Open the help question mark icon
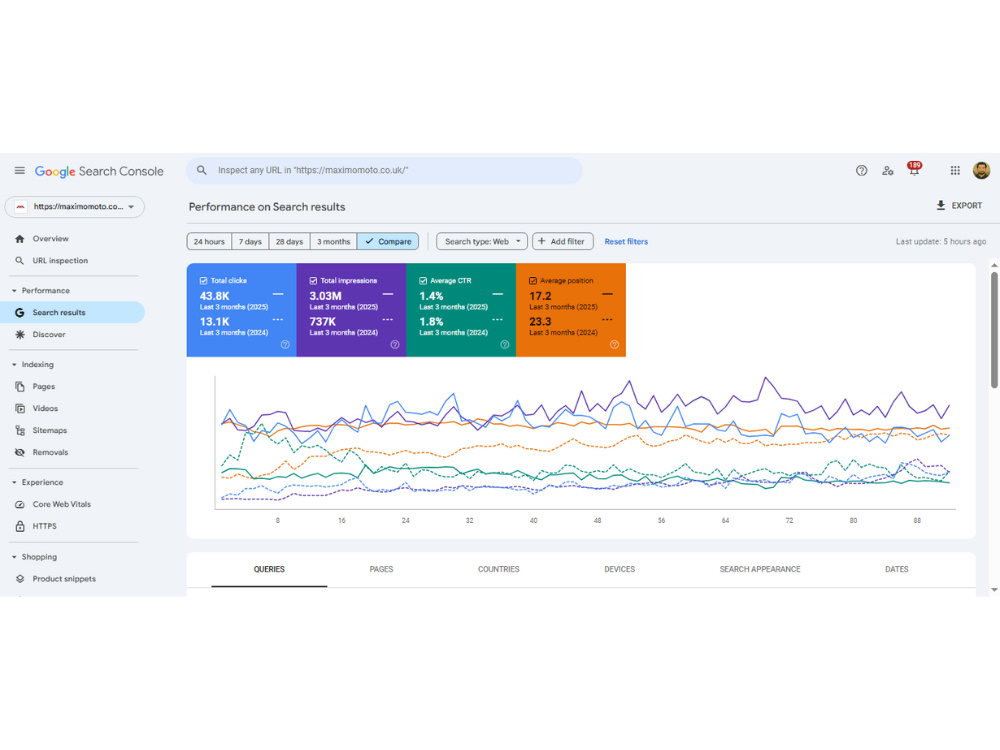Screen dimensions: 1000x750 861,171
